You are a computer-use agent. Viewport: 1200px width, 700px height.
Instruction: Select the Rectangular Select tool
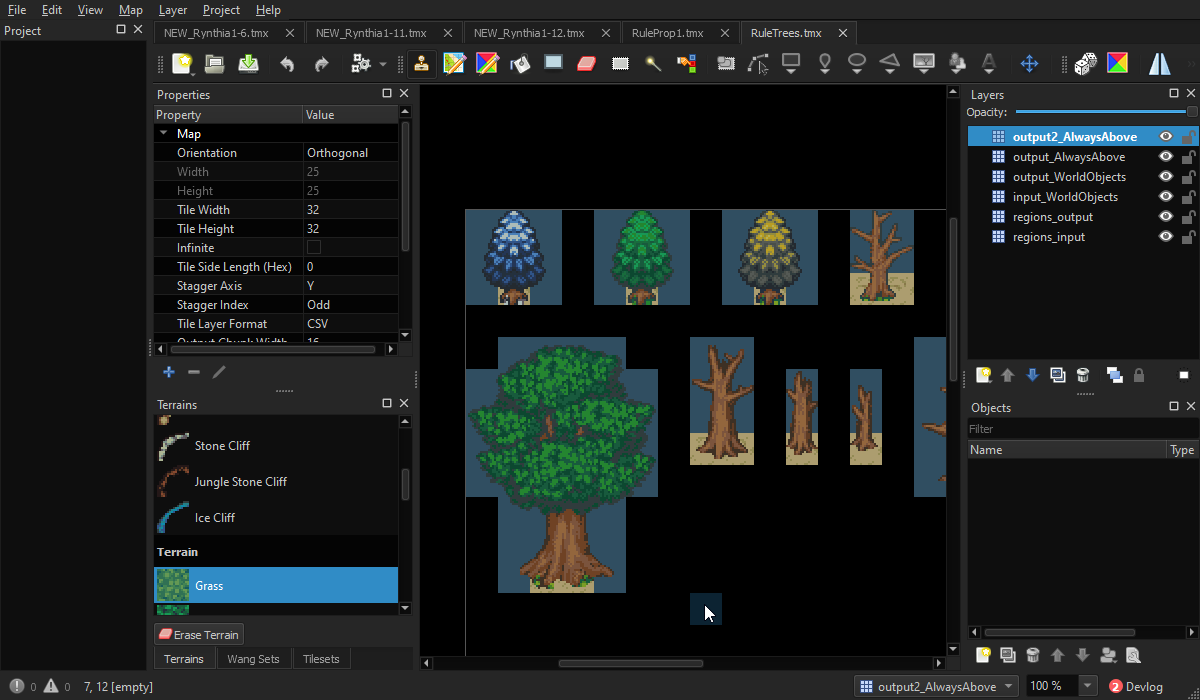coord(620,64)
